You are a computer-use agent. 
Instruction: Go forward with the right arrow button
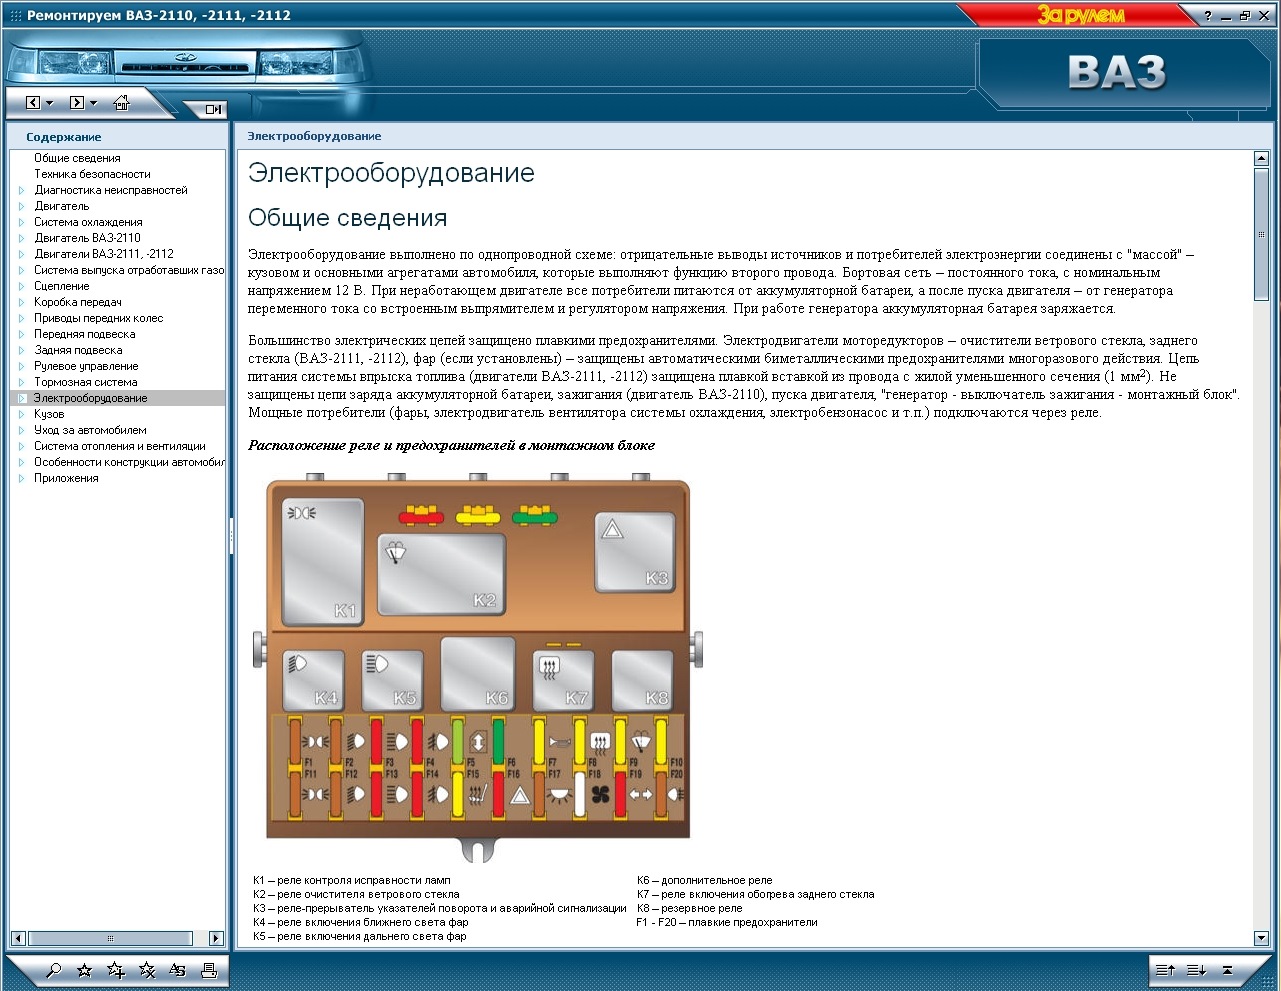[x=76, y=103]
